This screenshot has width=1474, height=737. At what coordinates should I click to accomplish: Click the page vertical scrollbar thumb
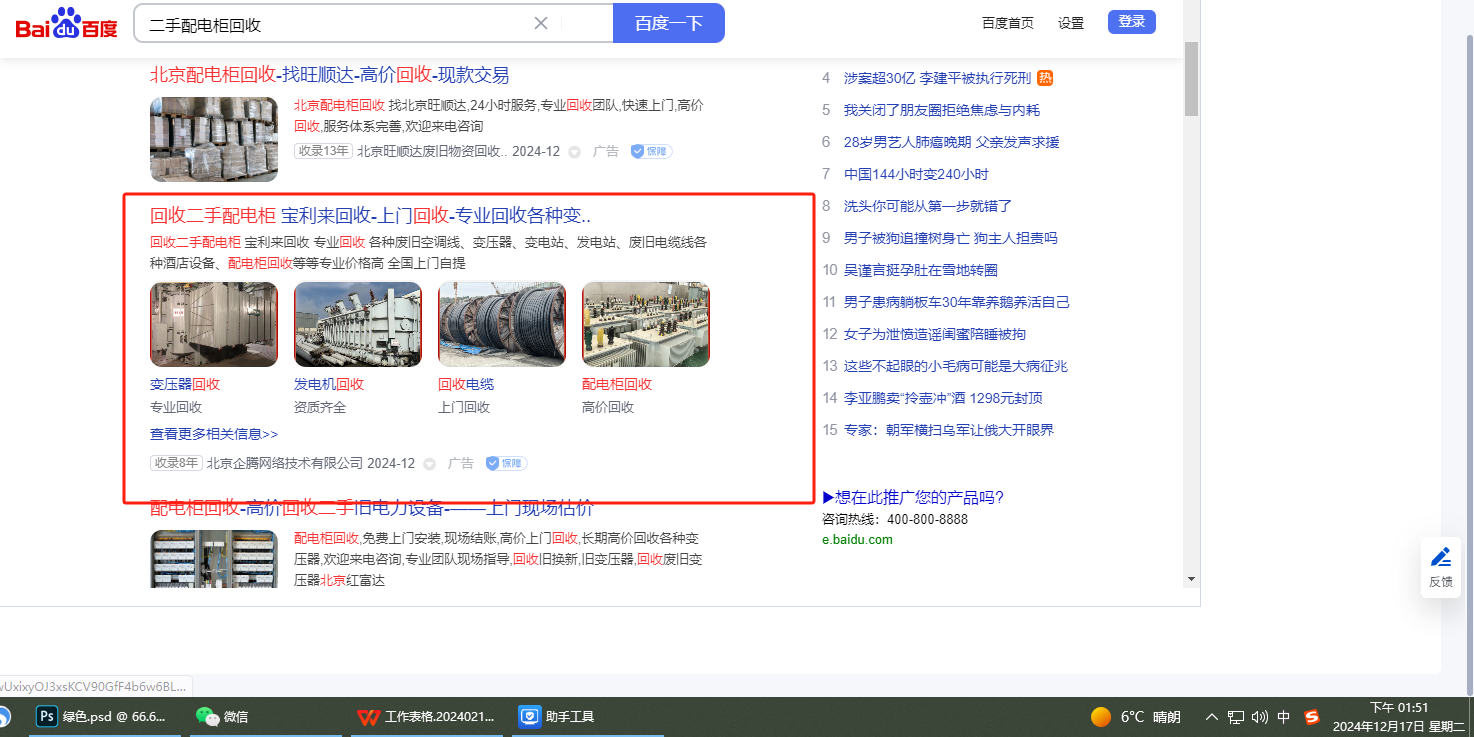[1190, 80]
